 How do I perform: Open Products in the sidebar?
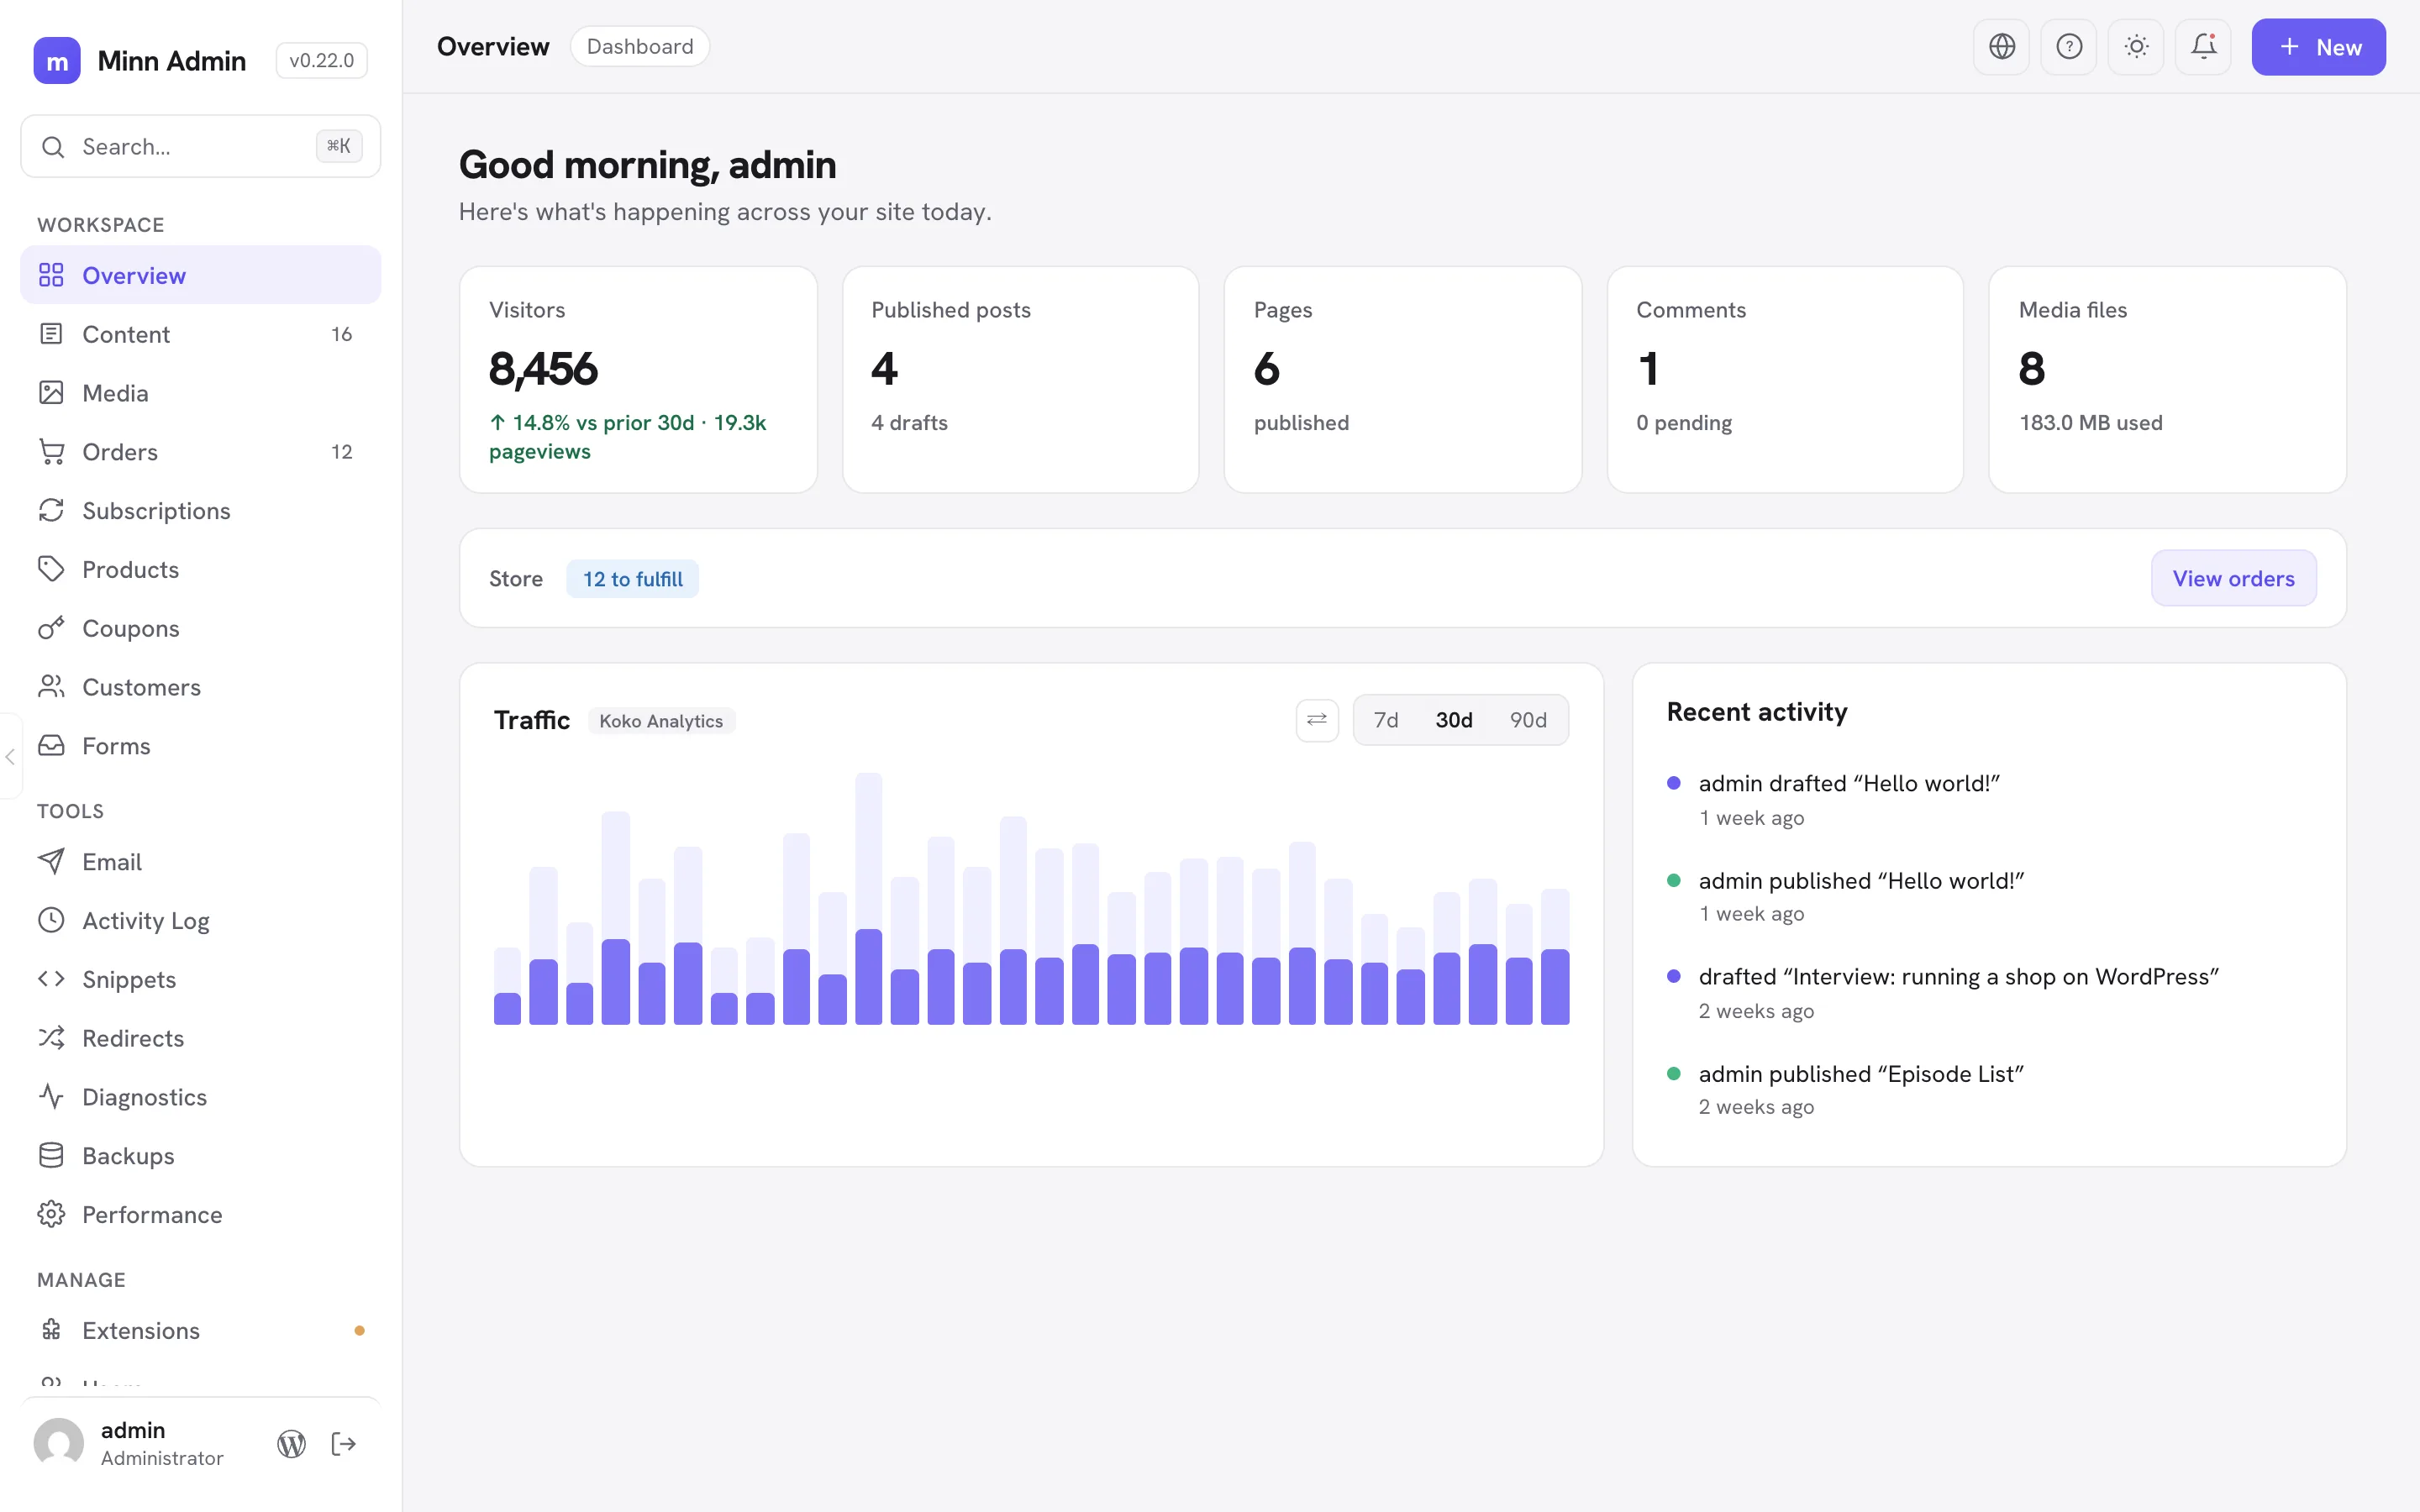click(201, 570)
